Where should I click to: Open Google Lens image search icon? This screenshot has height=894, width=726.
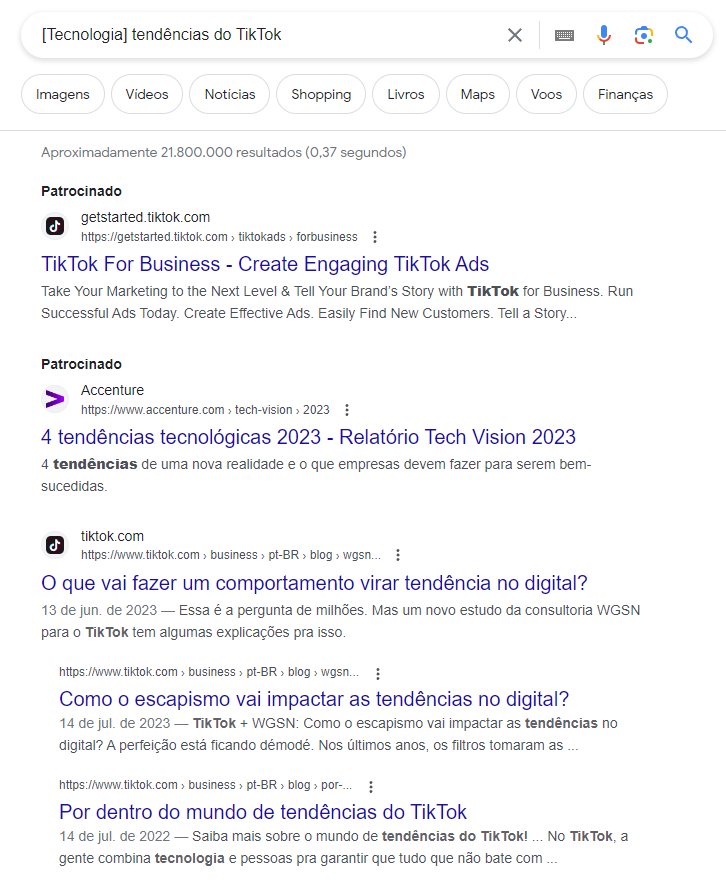click(x=644, y=35)
